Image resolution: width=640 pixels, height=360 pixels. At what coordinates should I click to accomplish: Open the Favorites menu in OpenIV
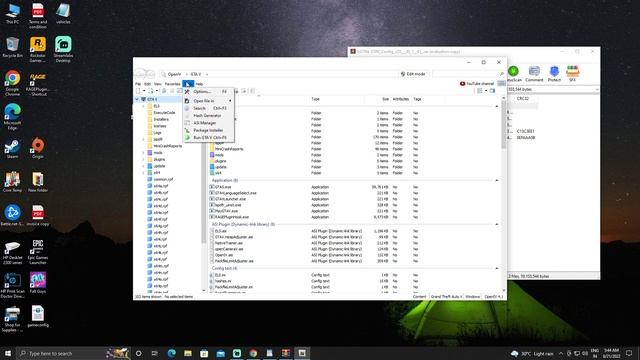click(172, 84)
